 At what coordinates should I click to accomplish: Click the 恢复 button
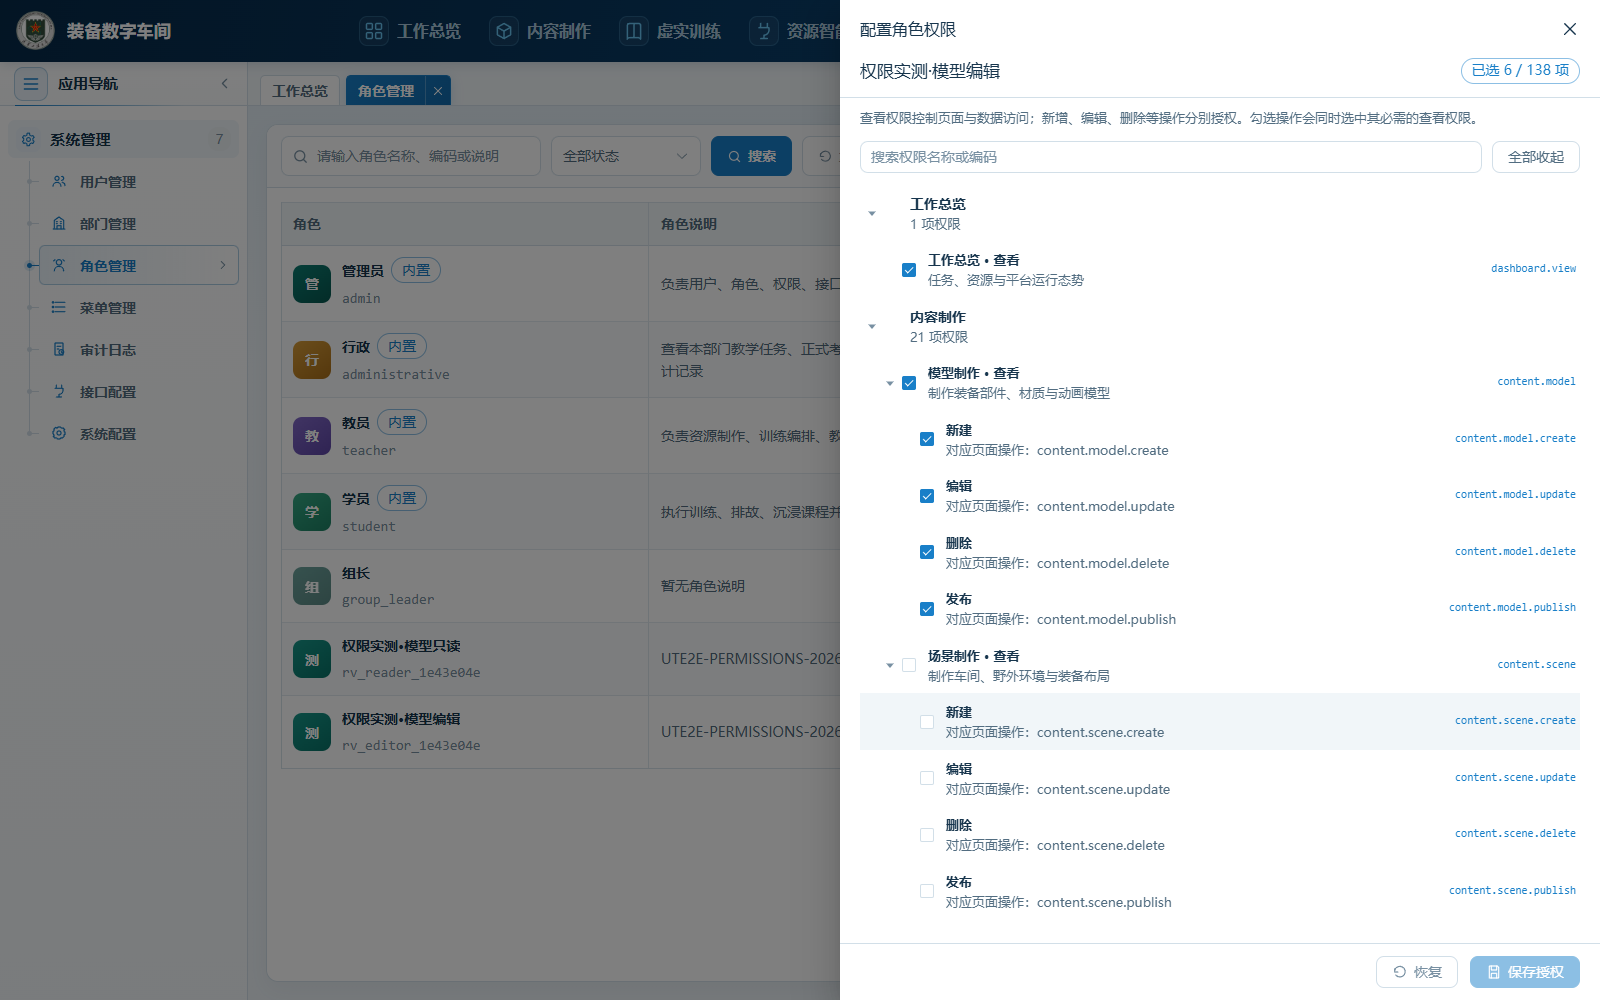[x=1417, y=972]
